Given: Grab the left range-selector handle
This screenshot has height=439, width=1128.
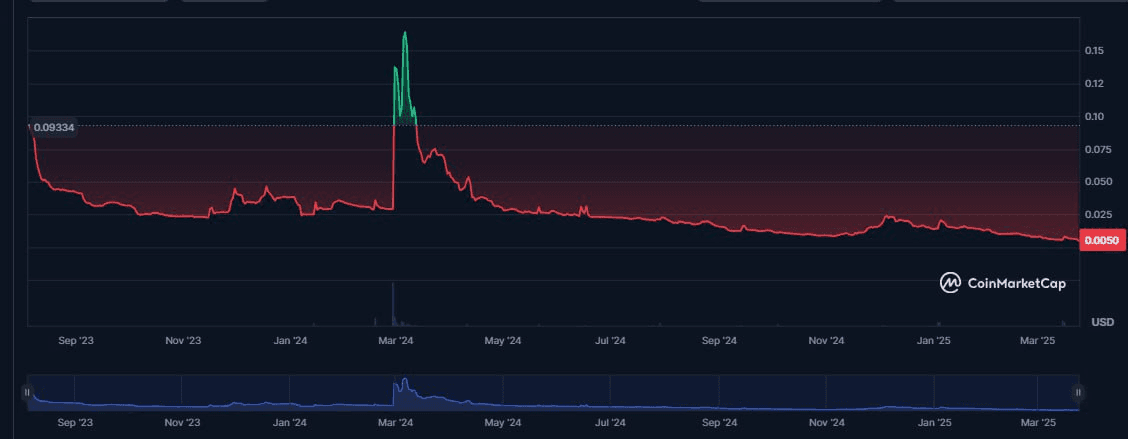Looking at the screenshot, I should (x=27, y=392).
